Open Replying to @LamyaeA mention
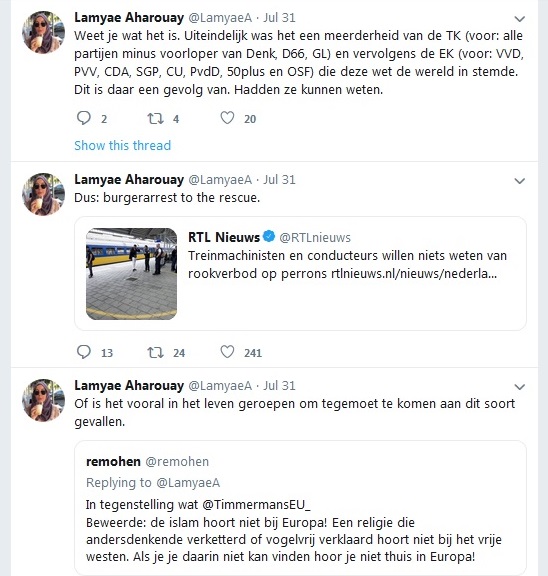This screenshot has height=576, width=548. click(x=188, y=483)
